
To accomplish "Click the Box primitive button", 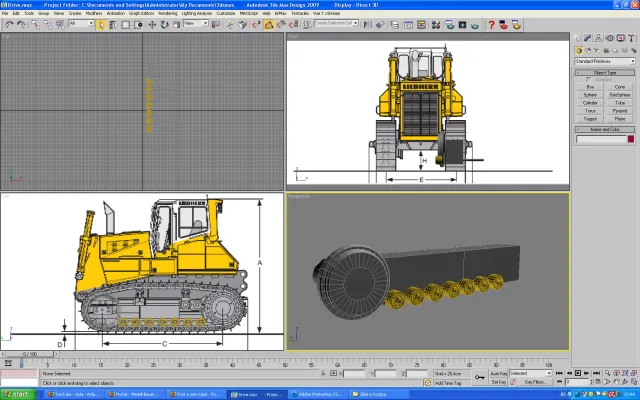I will point(590,87).
